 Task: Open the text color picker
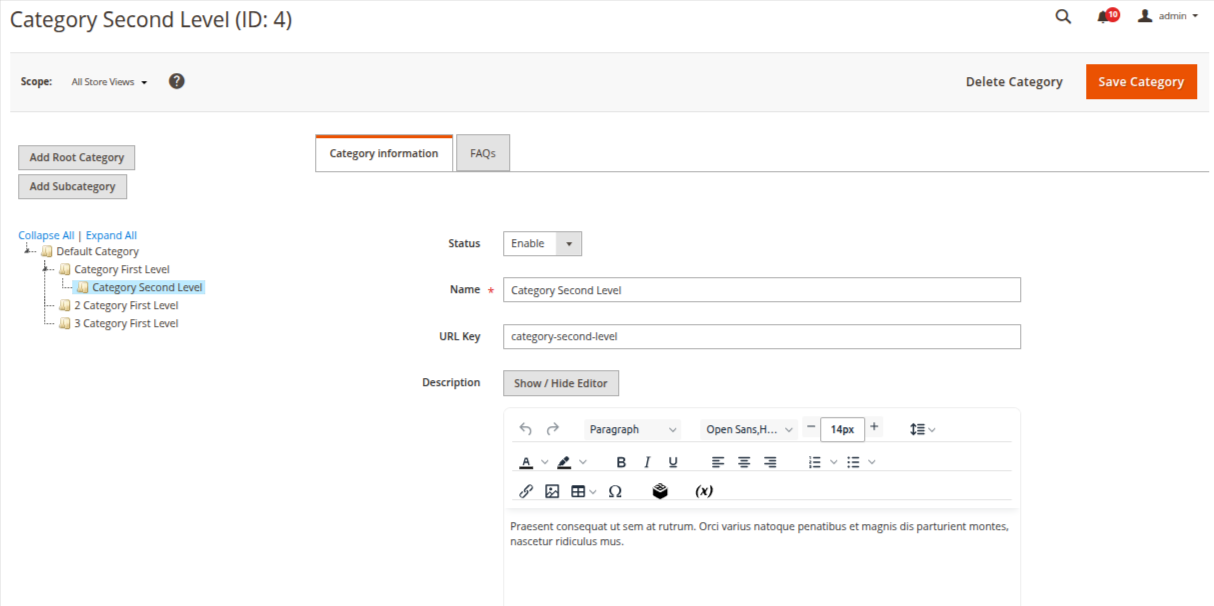coord(527,462)
